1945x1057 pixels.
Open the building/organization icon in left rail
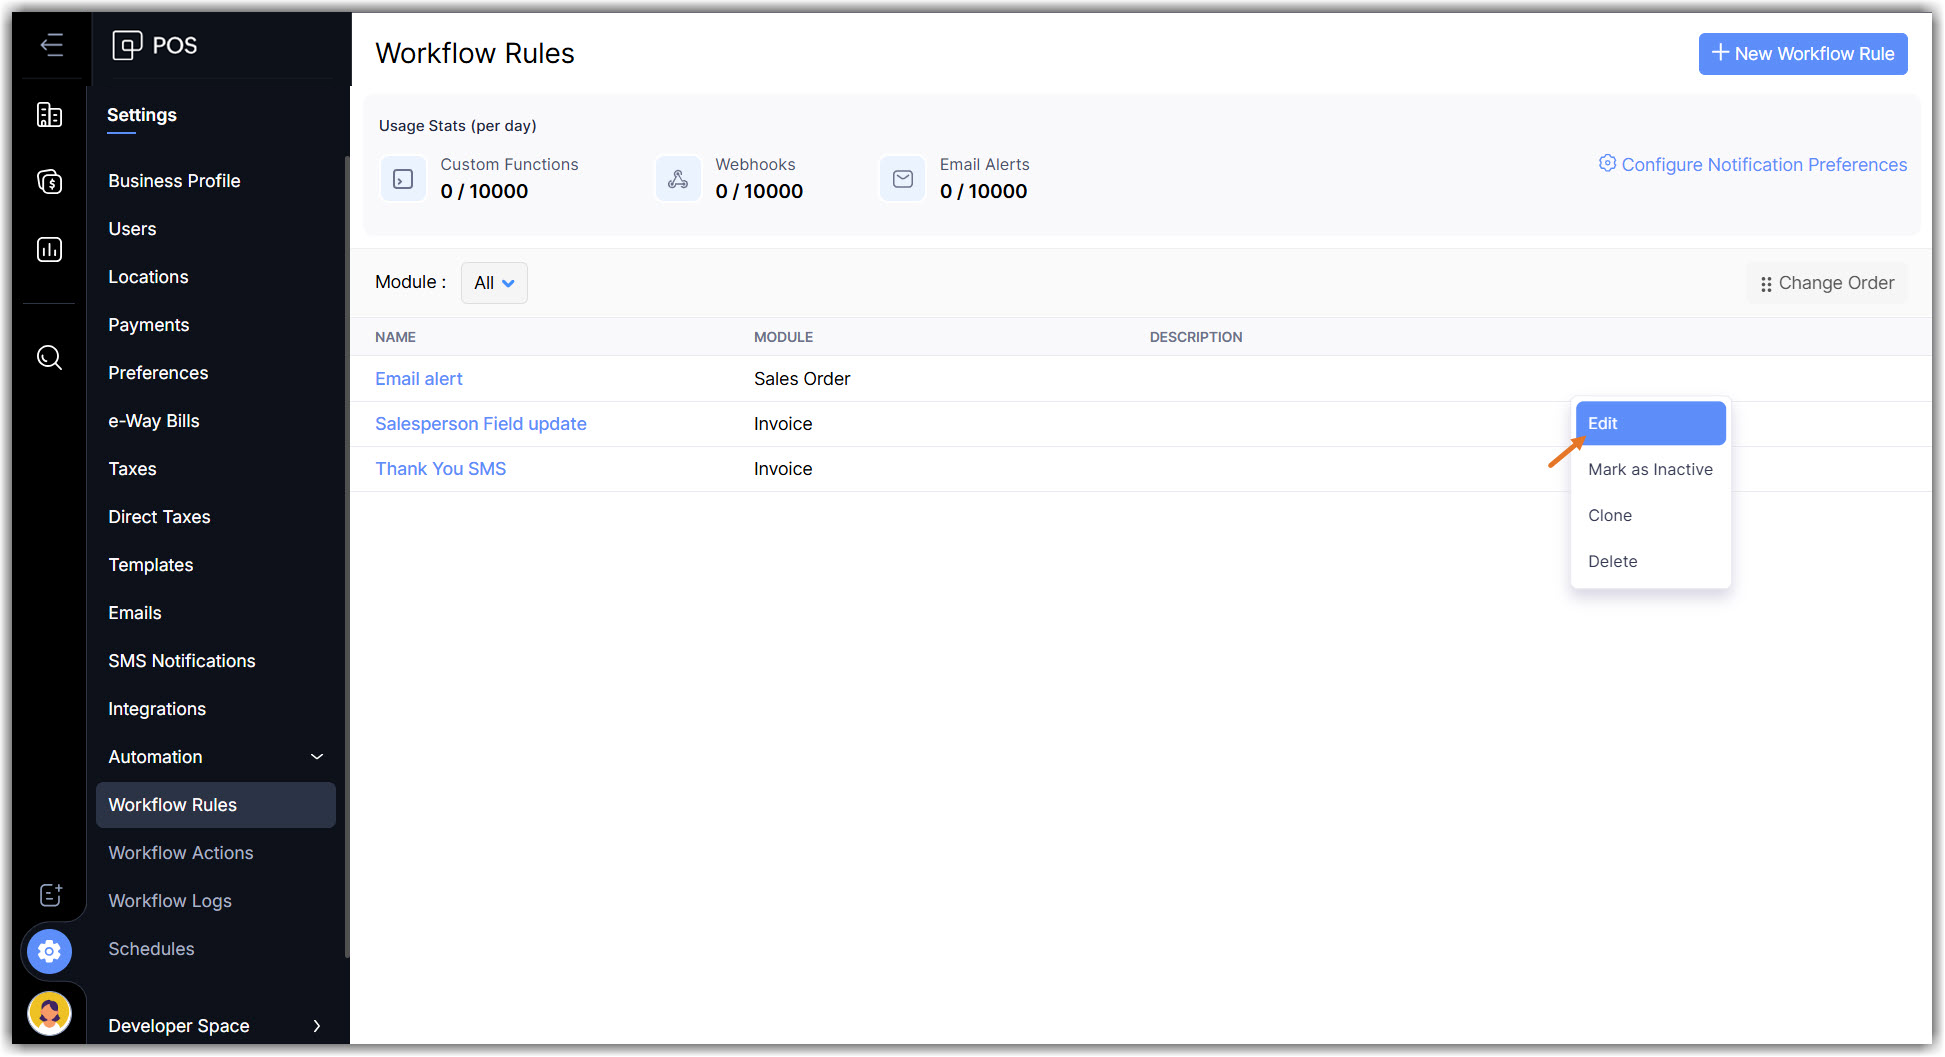coord(49,115)
